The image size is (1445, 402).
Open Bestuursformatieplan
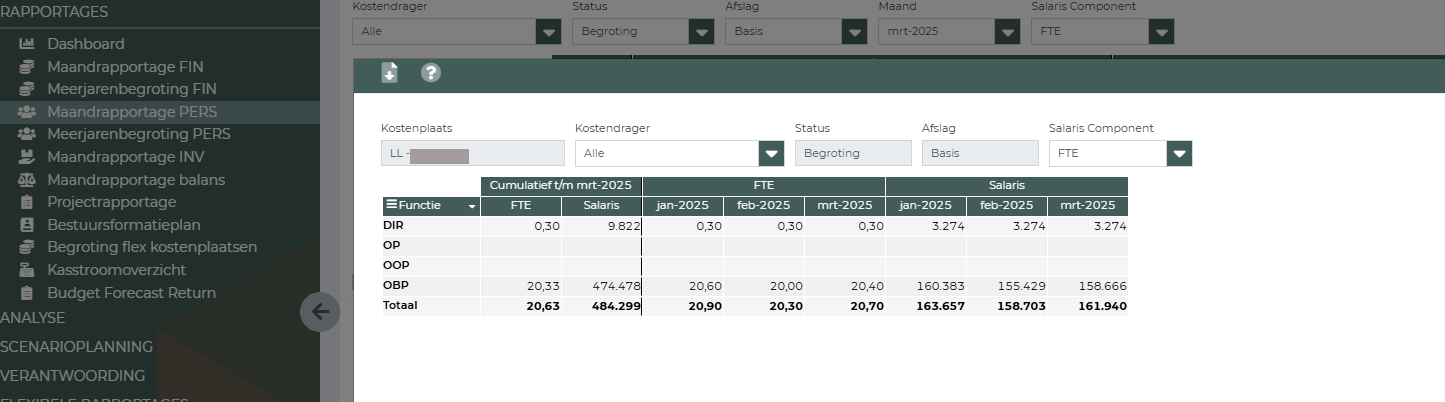click(x=124, y=225)
